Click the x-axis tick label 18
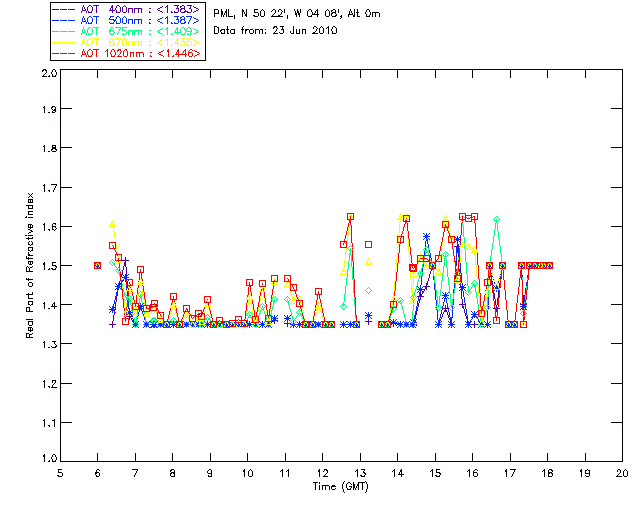The image size is (640, 512). pos(547,473)
